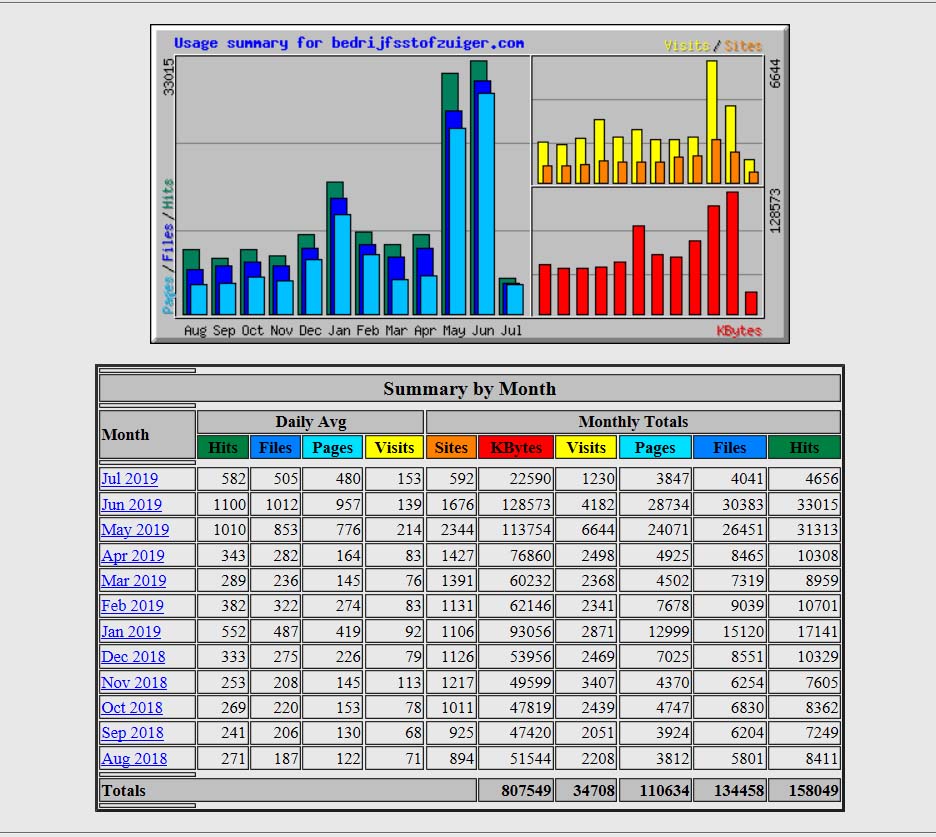Click the red 'KBytes' column header in the table
Screen dimensions: 936x837
tap(516, 447)
